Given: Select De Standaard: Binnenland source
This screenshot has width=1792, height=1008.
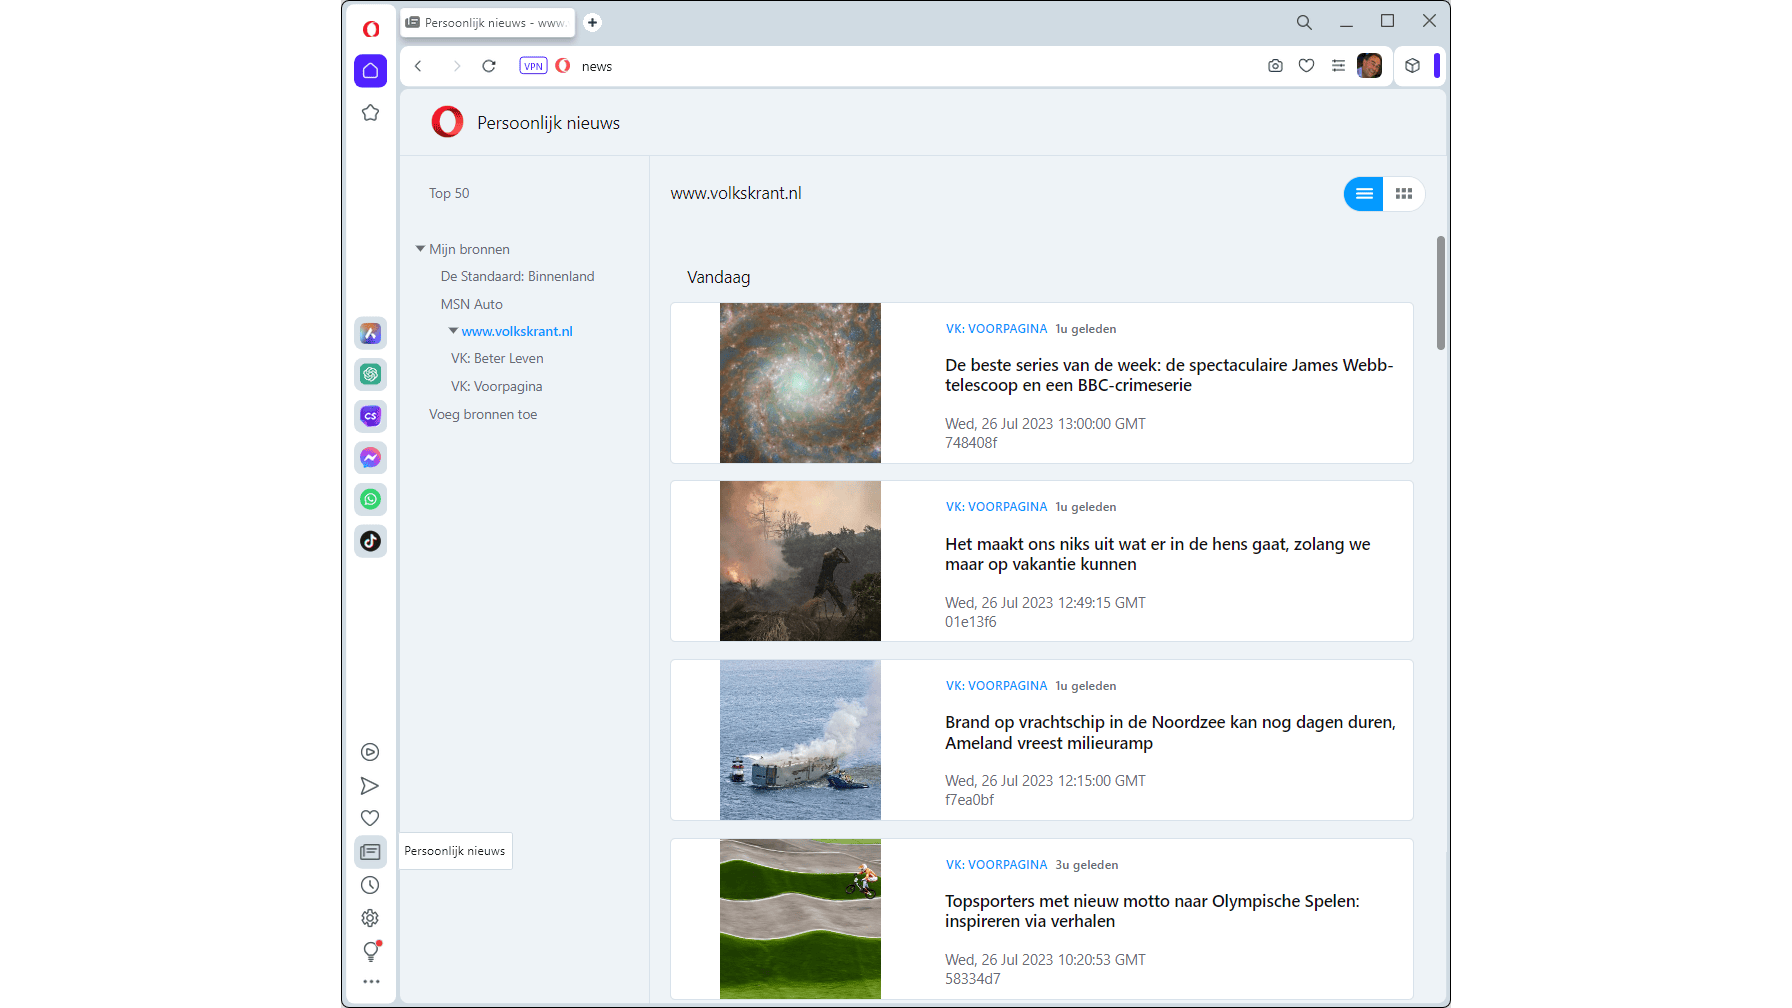Looking at the screenshot, I should (x=518, y=277).
